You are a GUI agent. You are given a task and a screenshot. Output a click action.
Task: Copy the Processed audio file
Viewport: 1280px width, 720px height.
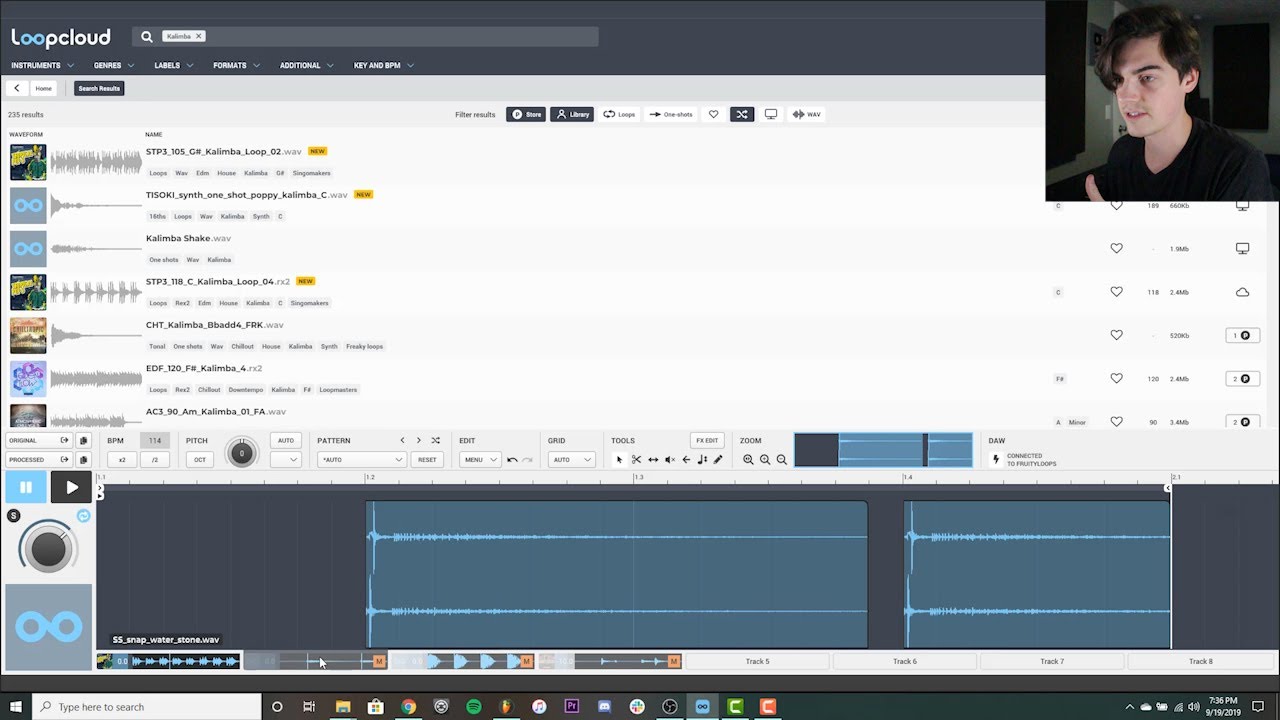tap(83, 460)
